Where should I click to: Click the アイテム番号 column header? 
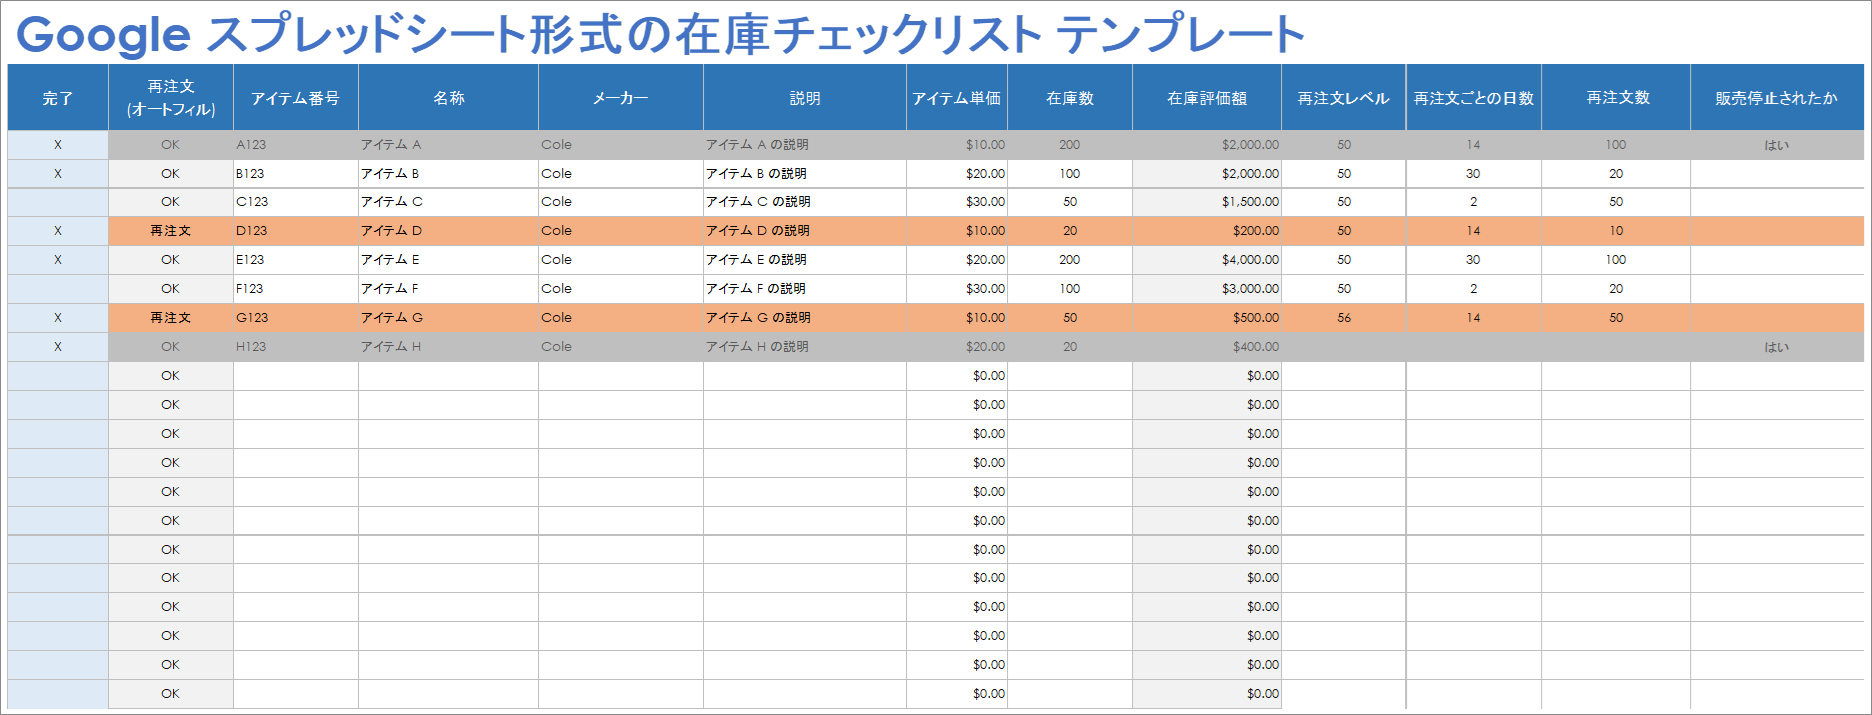click(295, 98)
